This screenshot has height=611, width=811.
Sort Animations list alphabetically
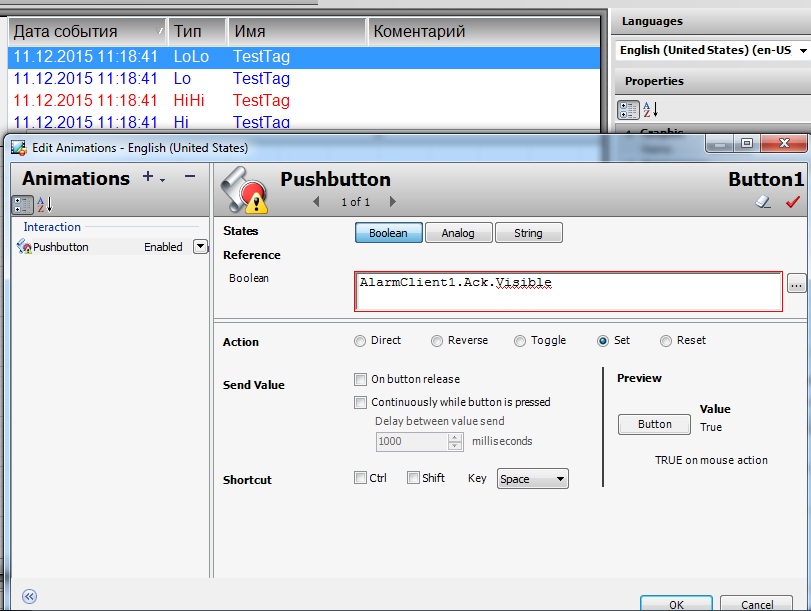click(44, 205)
